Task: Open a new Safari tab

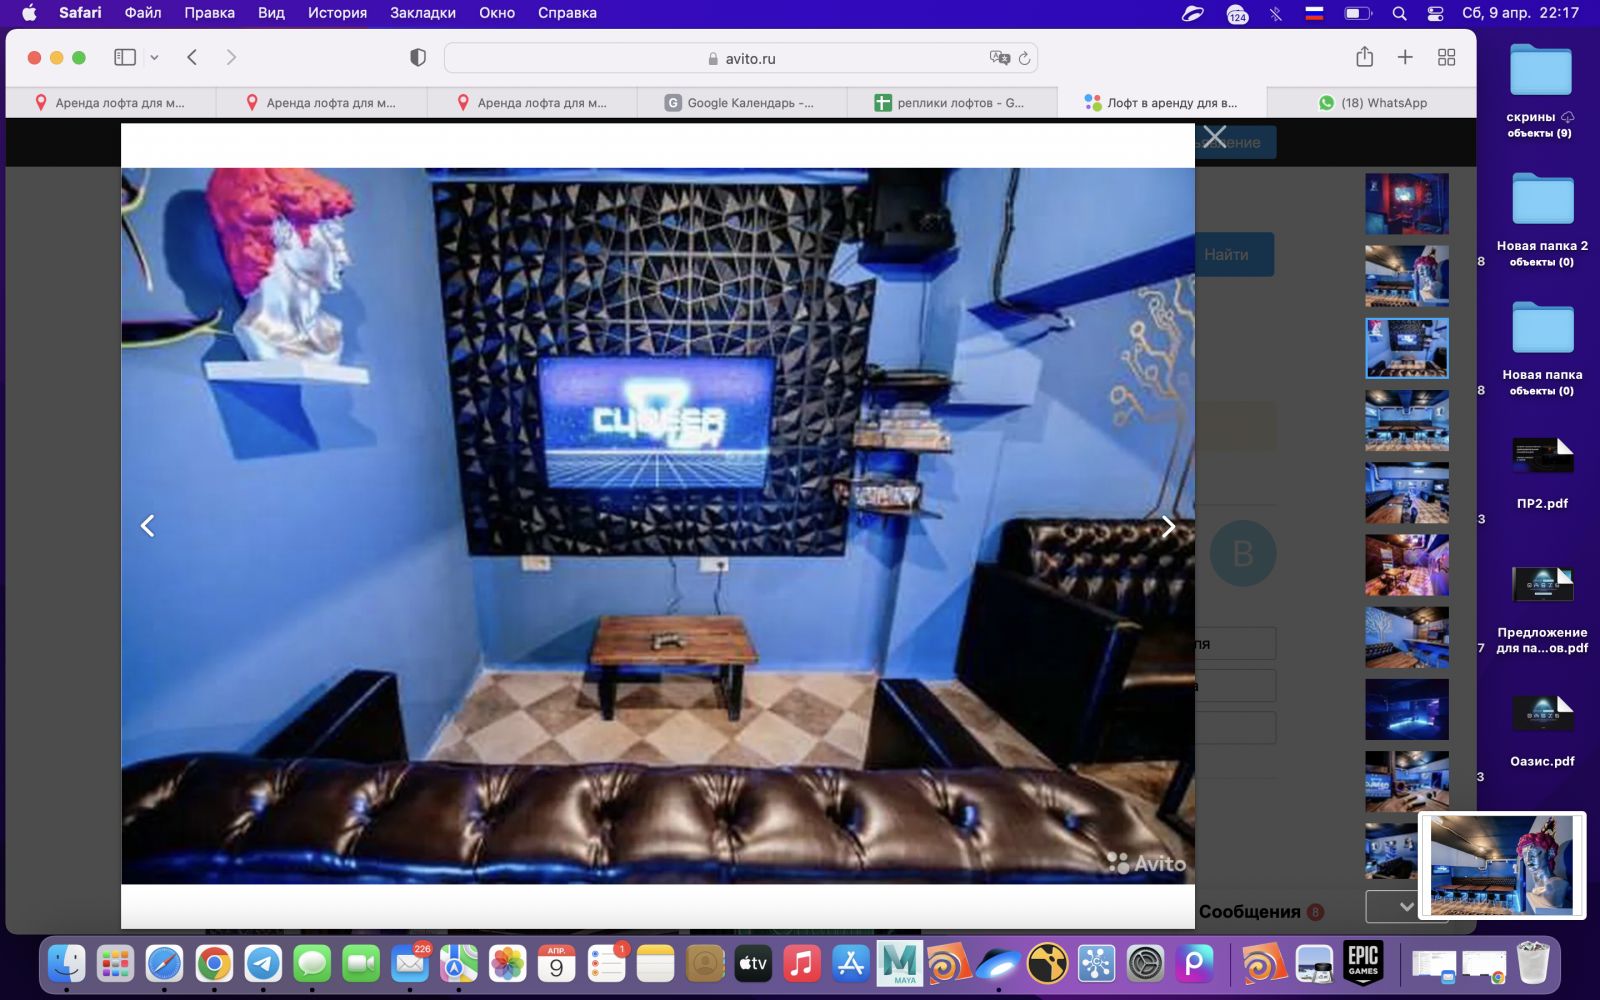Action: point(1405,58)
